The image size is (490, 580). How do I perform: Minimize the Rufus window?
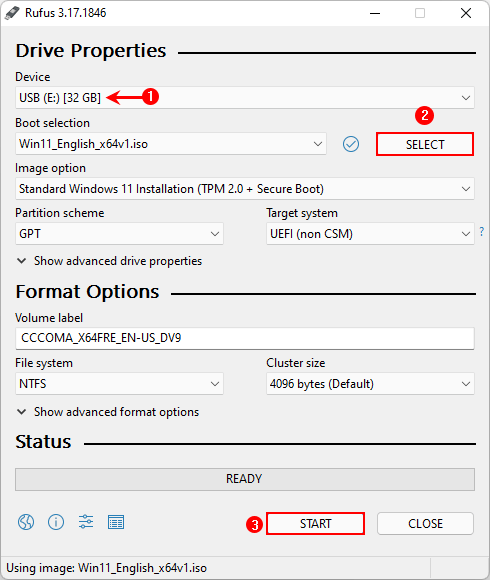[375, 13]
